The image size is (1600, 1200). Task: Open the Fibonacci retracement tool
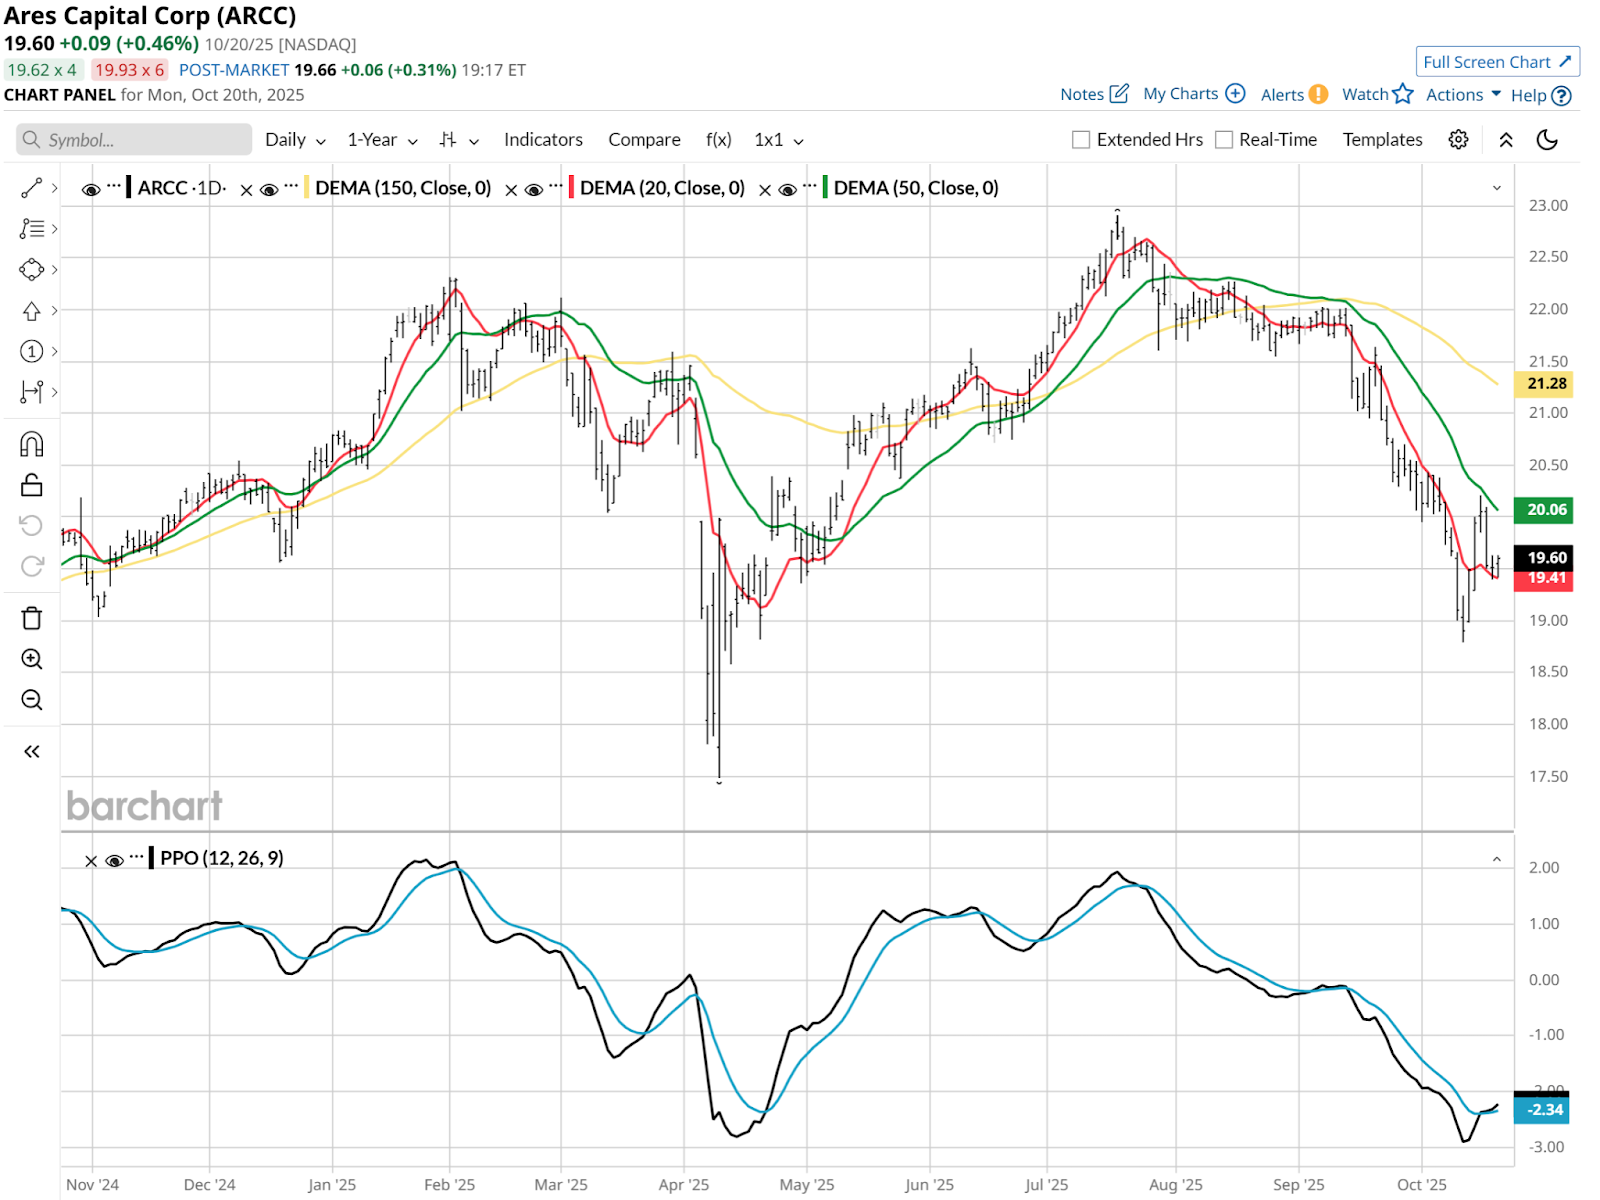point(32,229)
